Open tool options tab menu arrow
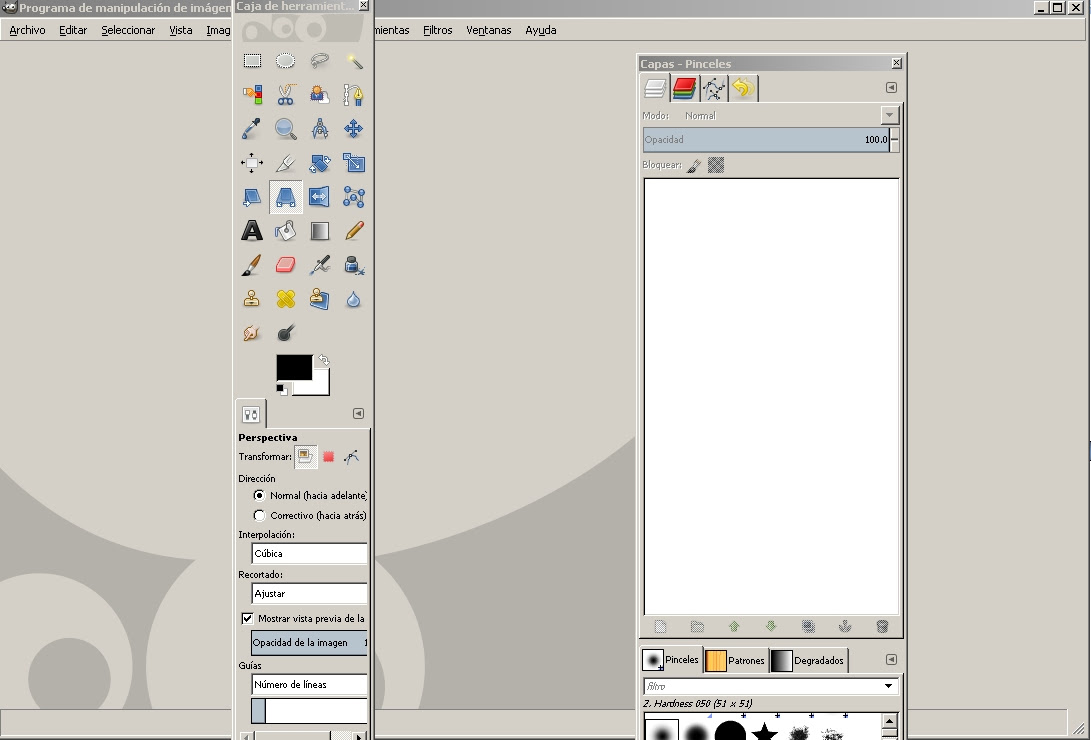 click(358, 413)
